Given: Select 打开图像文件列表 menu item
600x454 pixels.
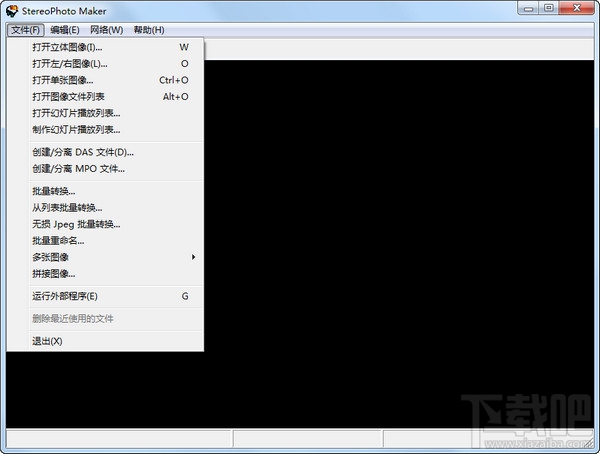Looking at the screenshot, I should (x=105, y=96).
